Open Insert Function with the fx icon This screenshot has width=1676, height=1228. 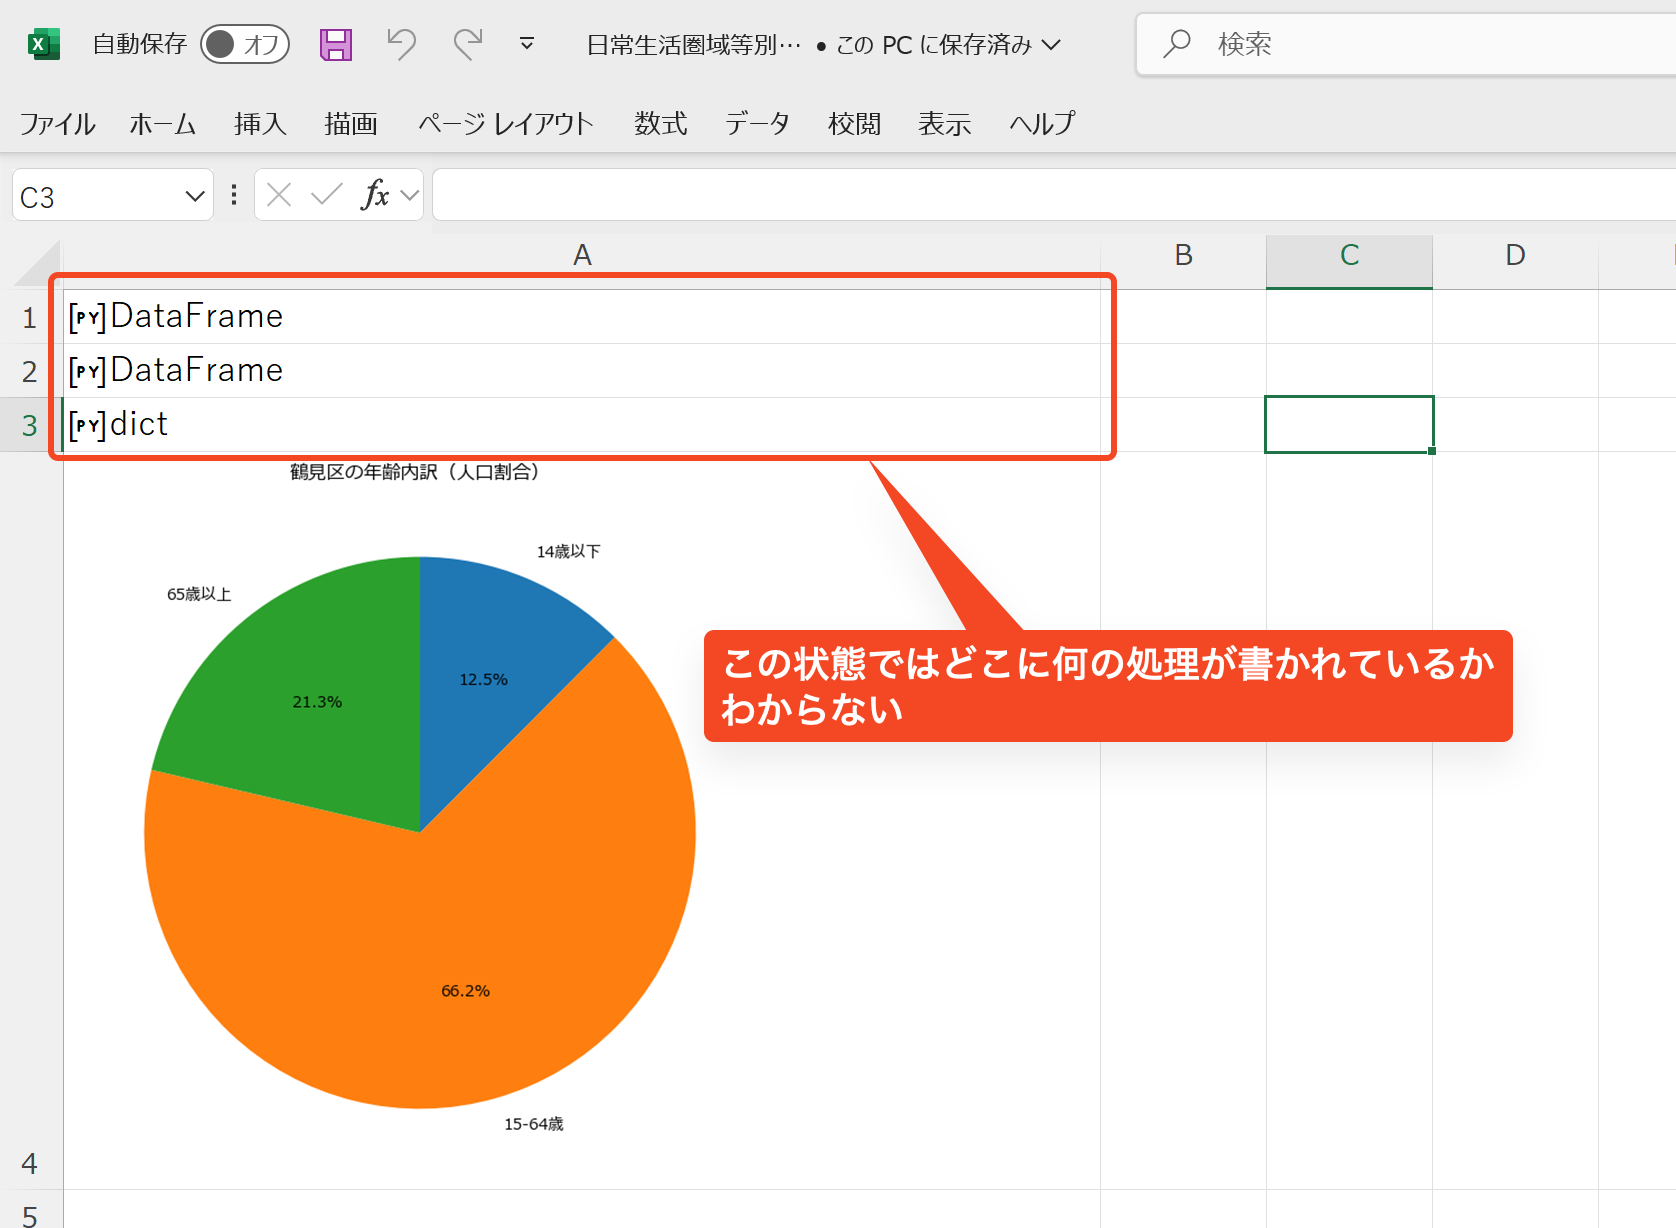[x=375, y=195]
